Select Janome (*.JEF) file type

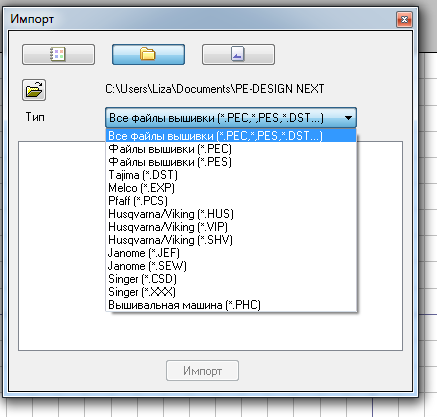coord(231,253)
